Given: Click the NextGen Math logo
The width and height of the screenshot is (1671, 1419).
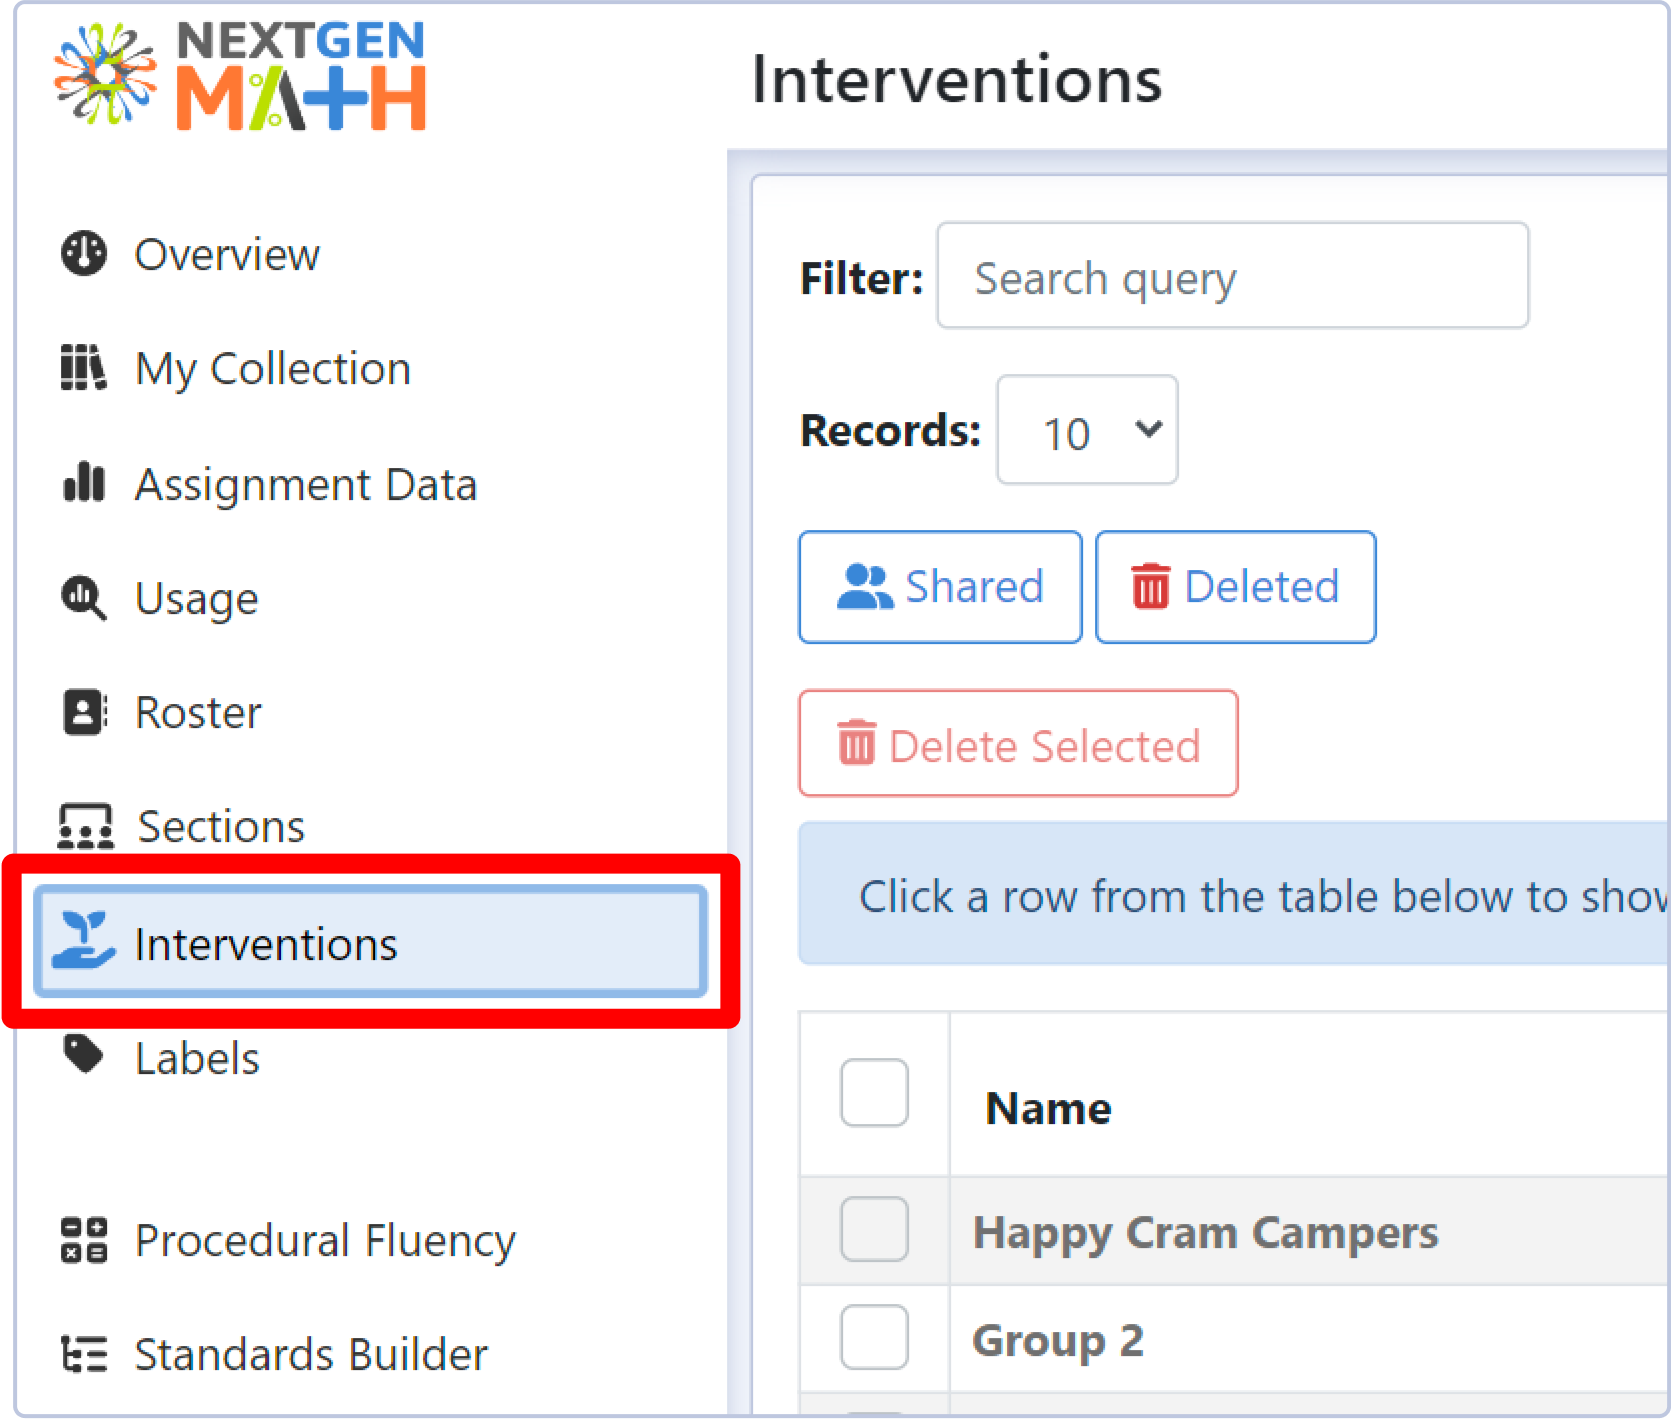Looking at the screenshot, I should pos(239,77).
